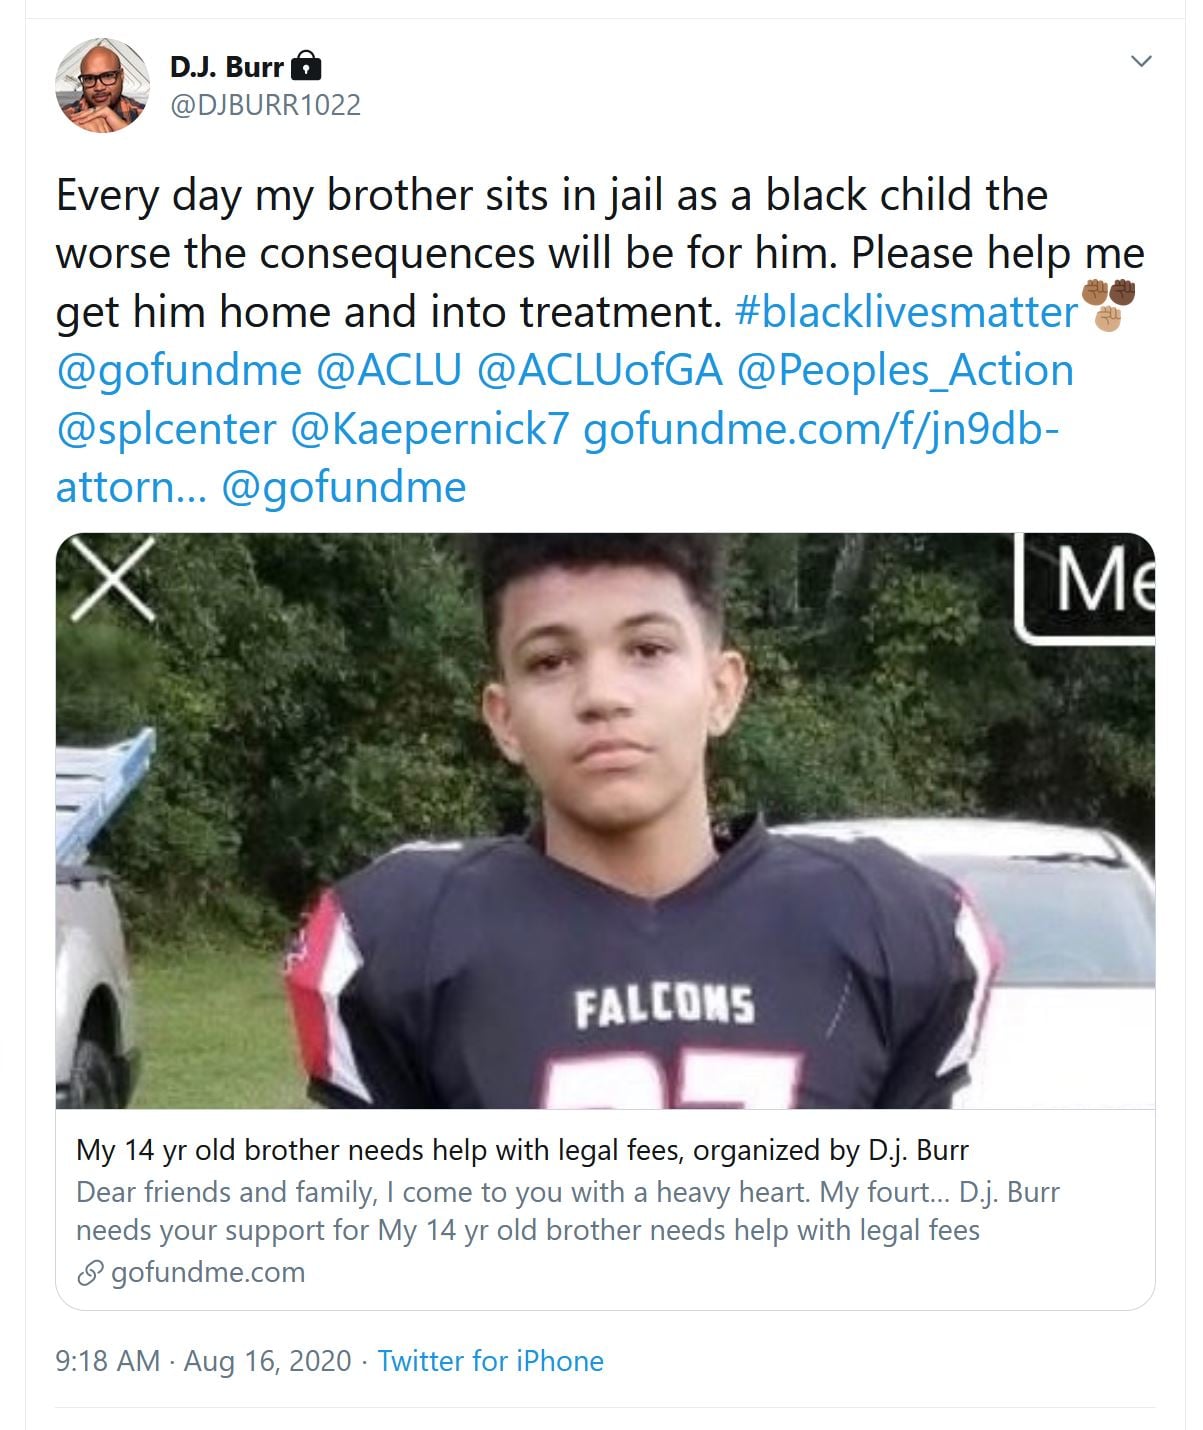
Task: Click the Twitter for iPhone source link
Action: pyautogui.click(x=490, y=1361)
